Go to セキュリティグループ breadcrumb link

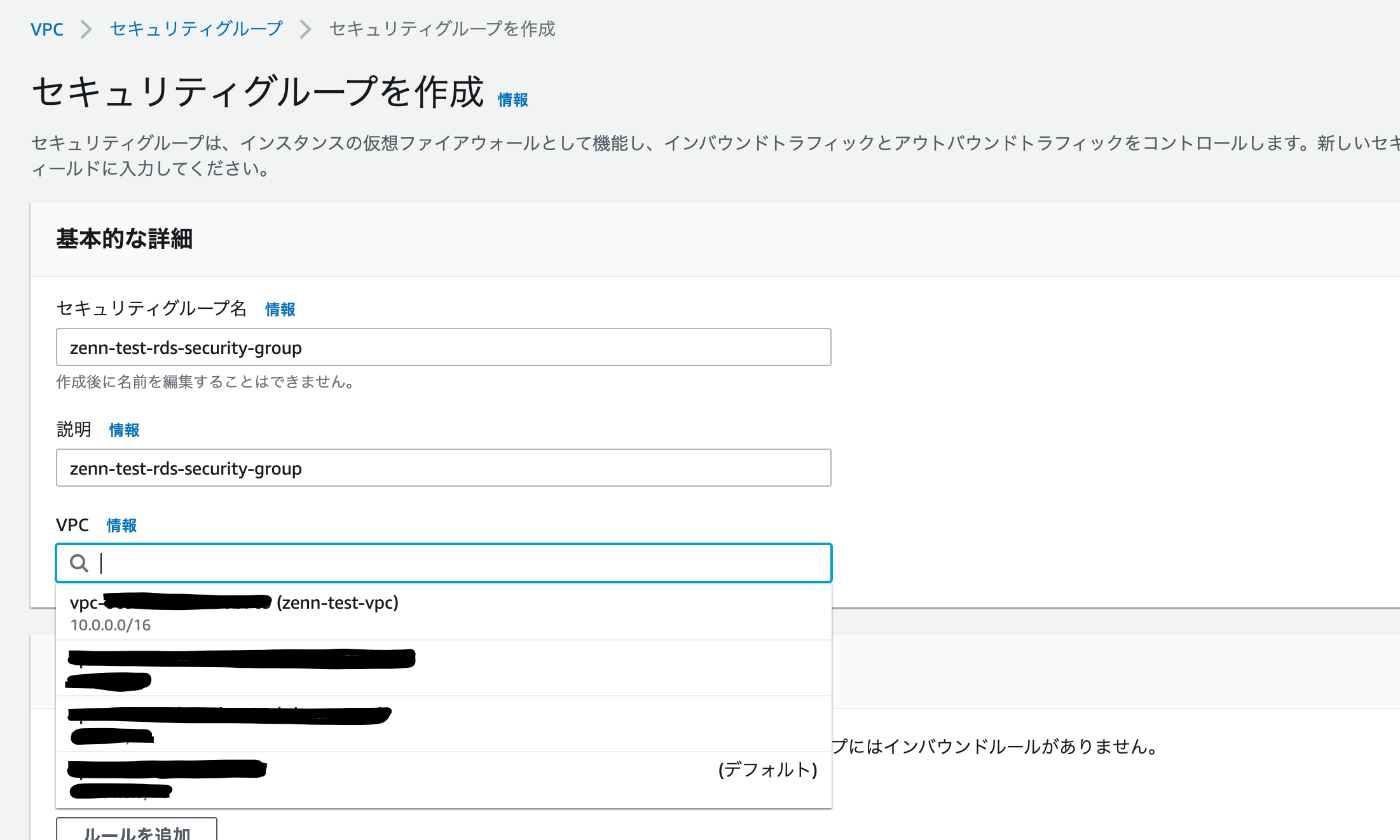point(196,29)
